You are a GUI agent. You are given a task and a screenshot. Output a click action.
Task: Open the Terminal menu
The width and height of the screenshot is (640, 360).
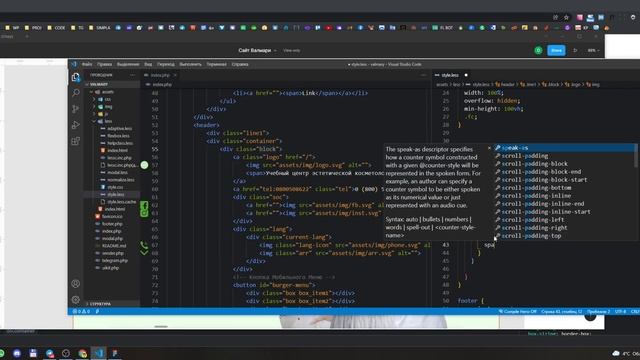(x=216, y=64)
